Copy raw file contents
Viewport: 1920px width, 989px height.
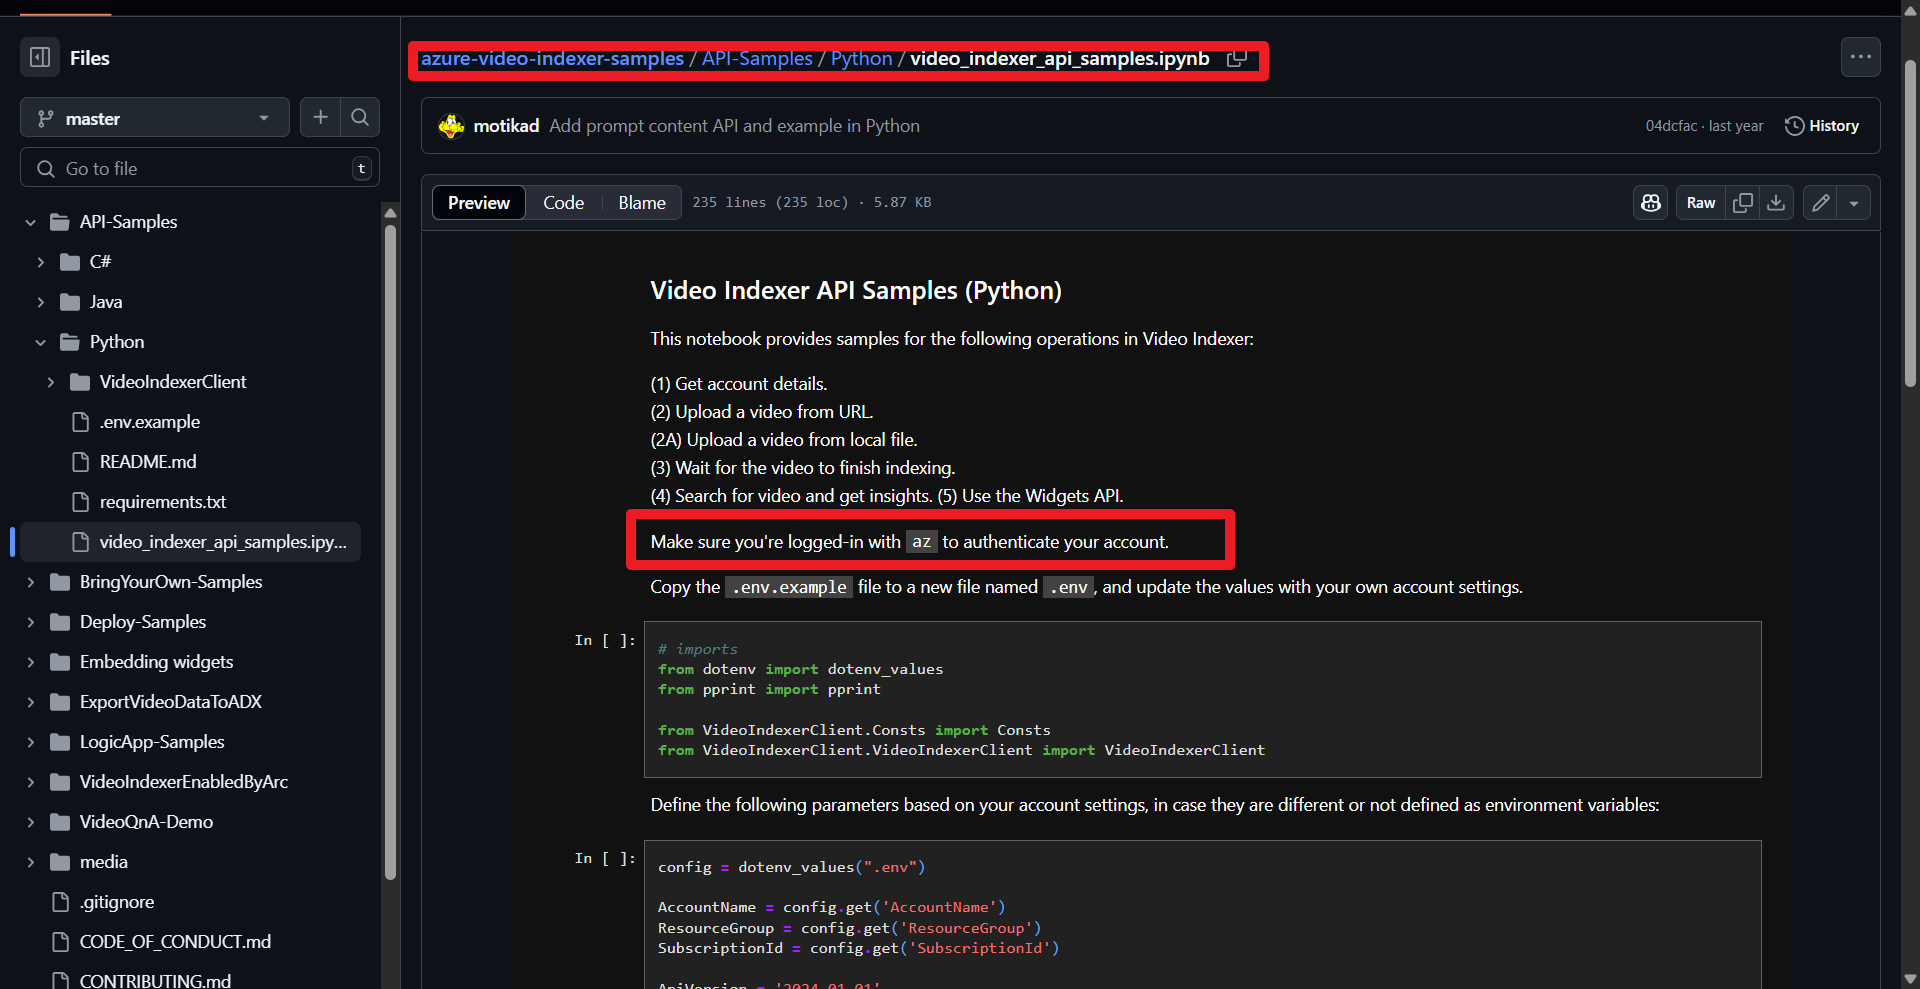1742,203
